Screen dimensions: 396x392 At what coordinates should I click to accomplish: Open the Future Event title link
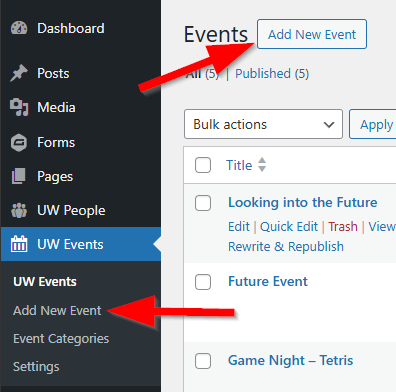[x=268, y=281]
